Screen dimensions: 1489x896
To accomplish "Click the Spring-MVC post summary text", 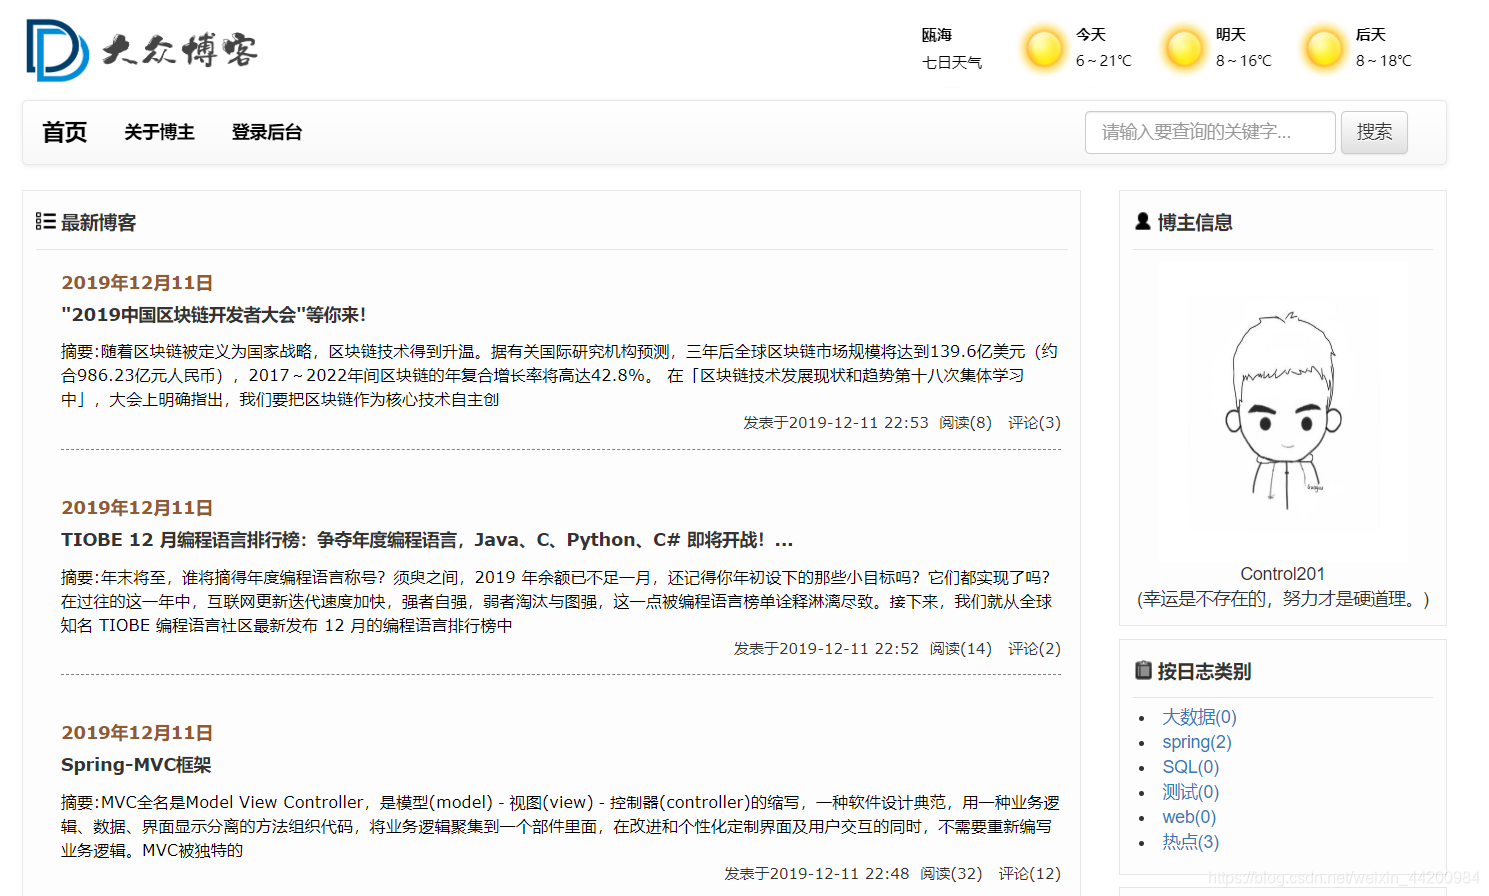I will point(560,827).
